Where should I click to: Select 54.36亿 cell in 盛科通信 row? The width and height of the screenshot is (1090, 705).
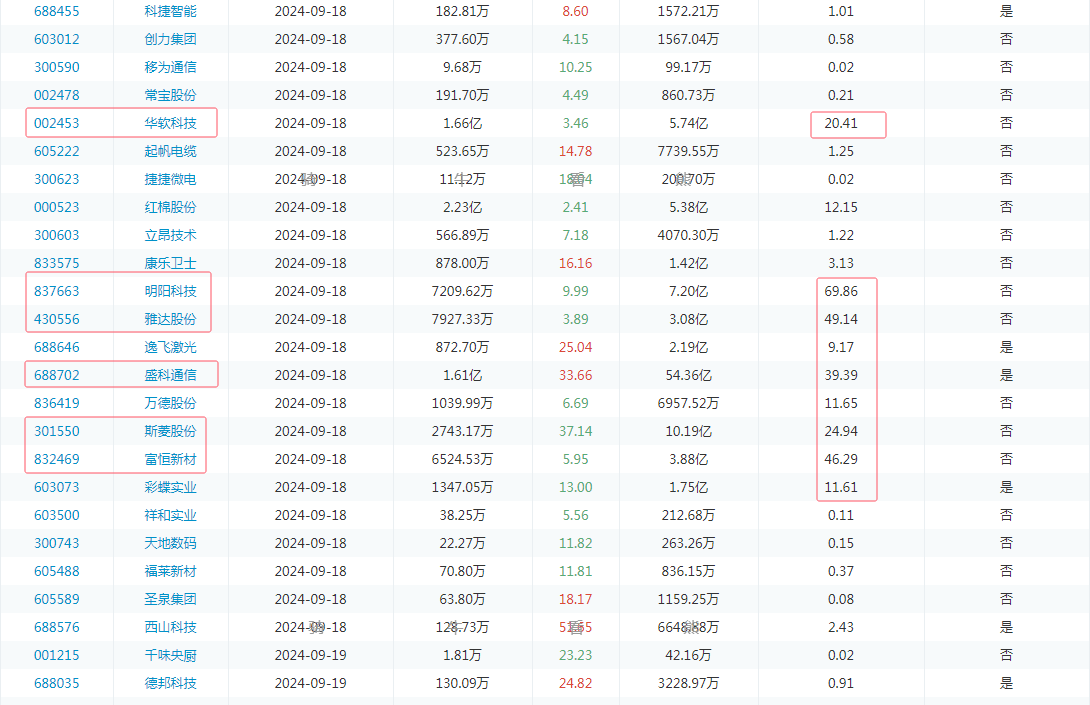[688, 375]
